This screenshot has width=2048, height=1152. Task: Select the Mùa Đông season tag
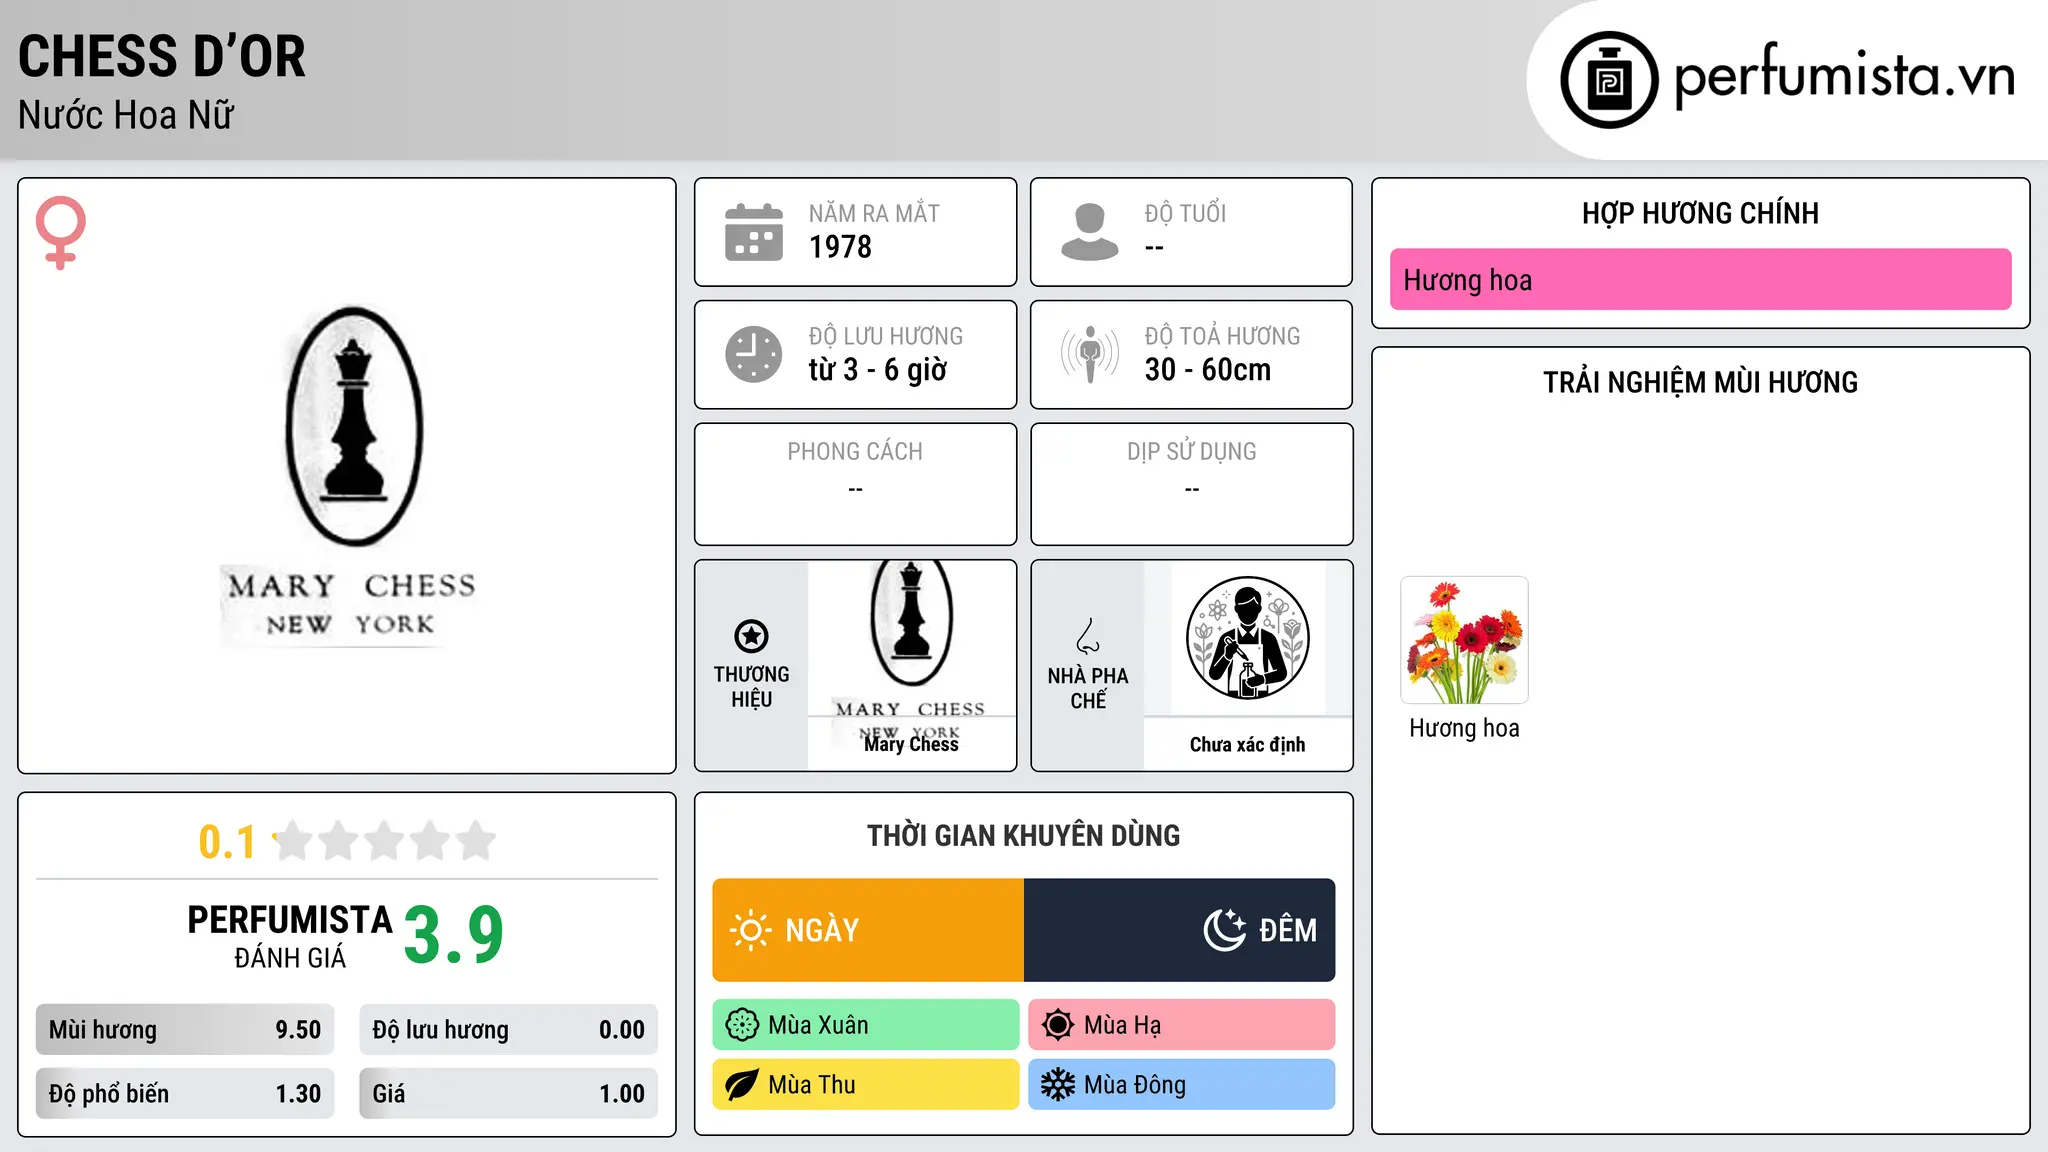click(1182, 1085)
